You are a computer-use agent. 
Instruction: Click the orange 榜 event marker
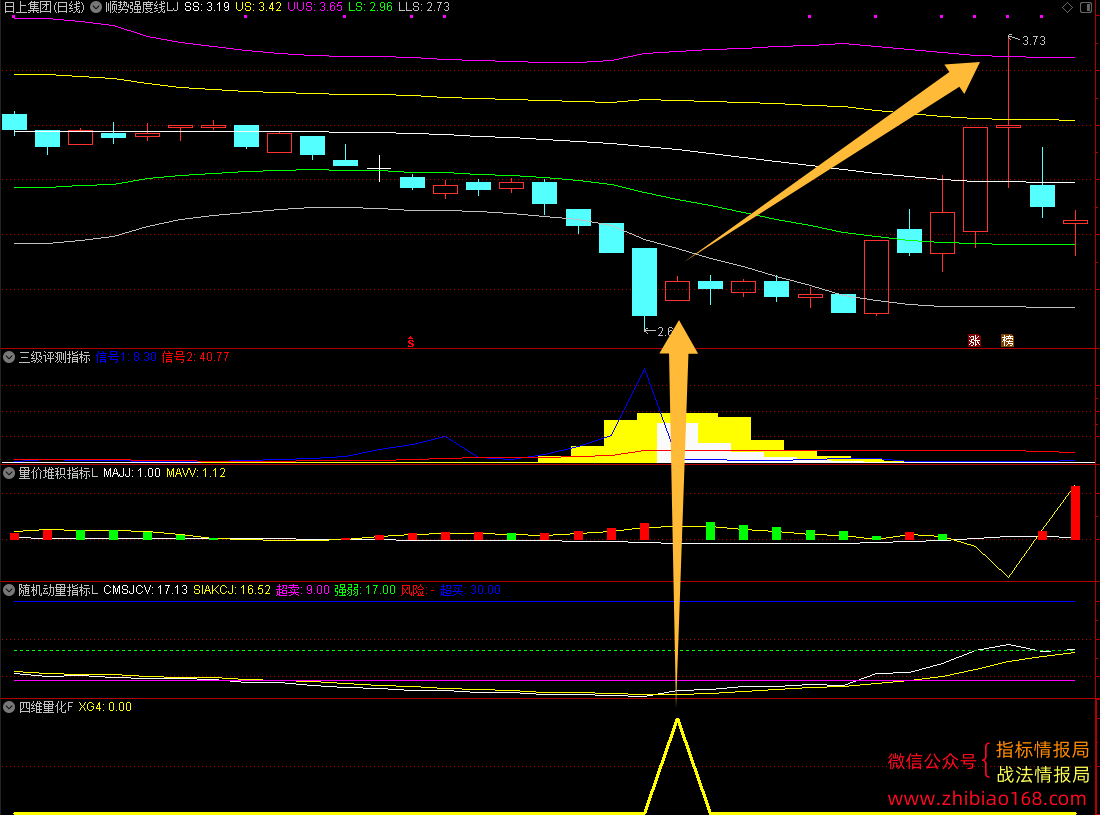click(1007, 341)
